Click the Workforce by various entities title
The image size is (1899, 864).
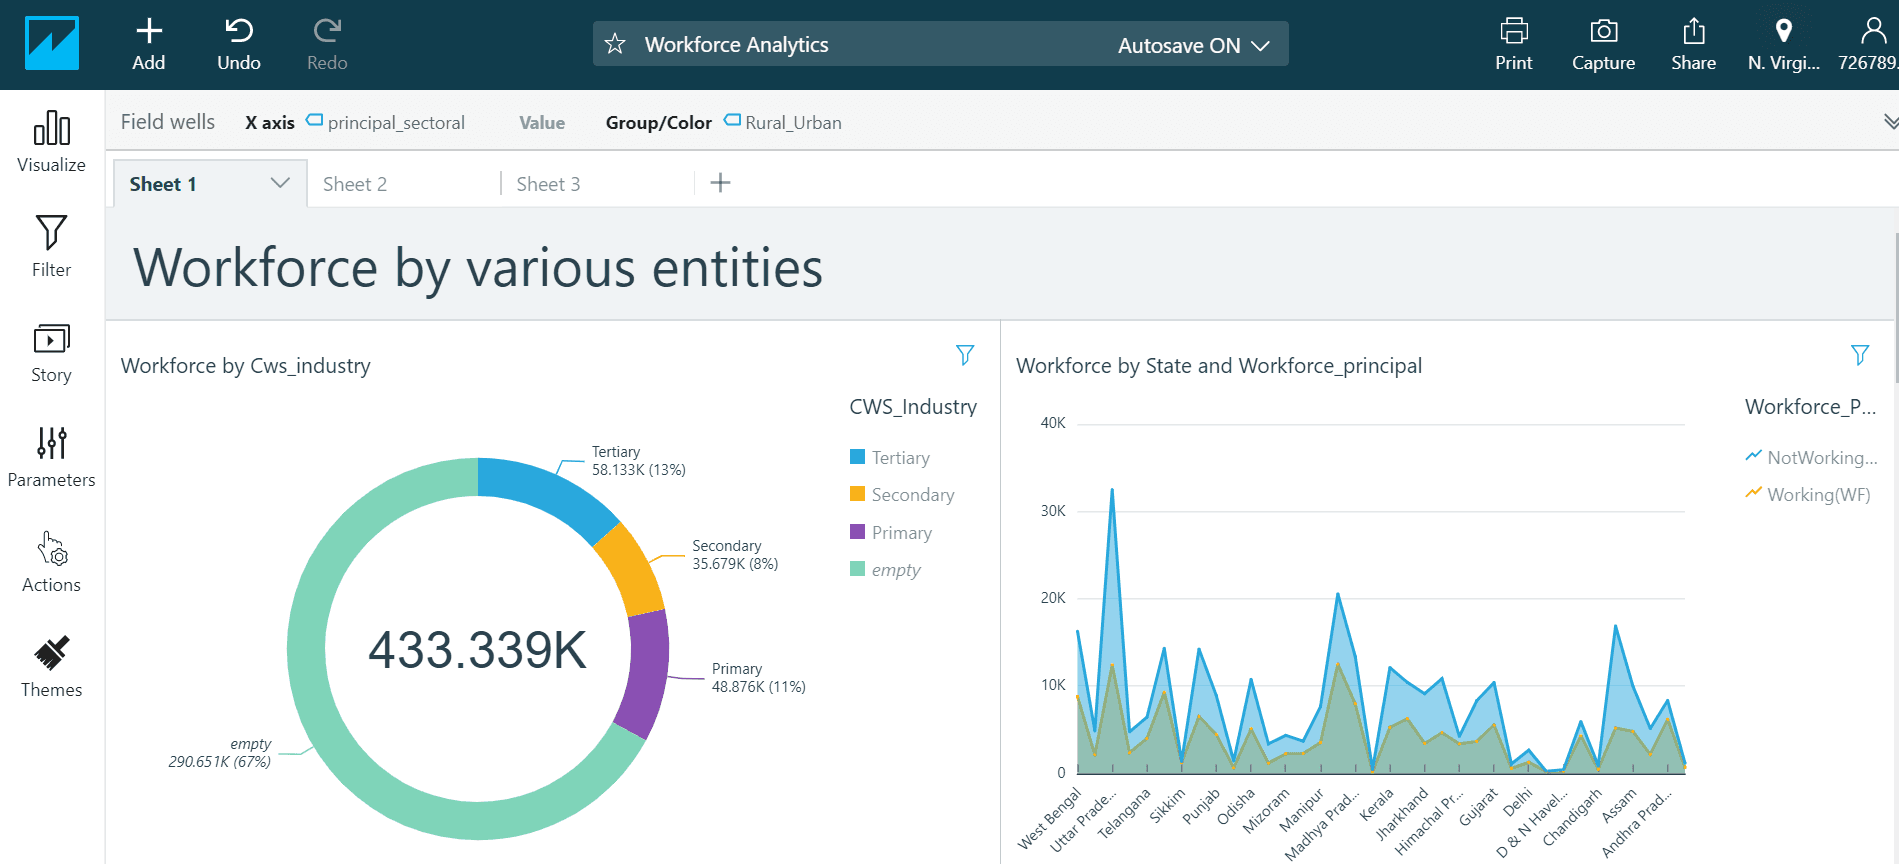click(478, 268)
